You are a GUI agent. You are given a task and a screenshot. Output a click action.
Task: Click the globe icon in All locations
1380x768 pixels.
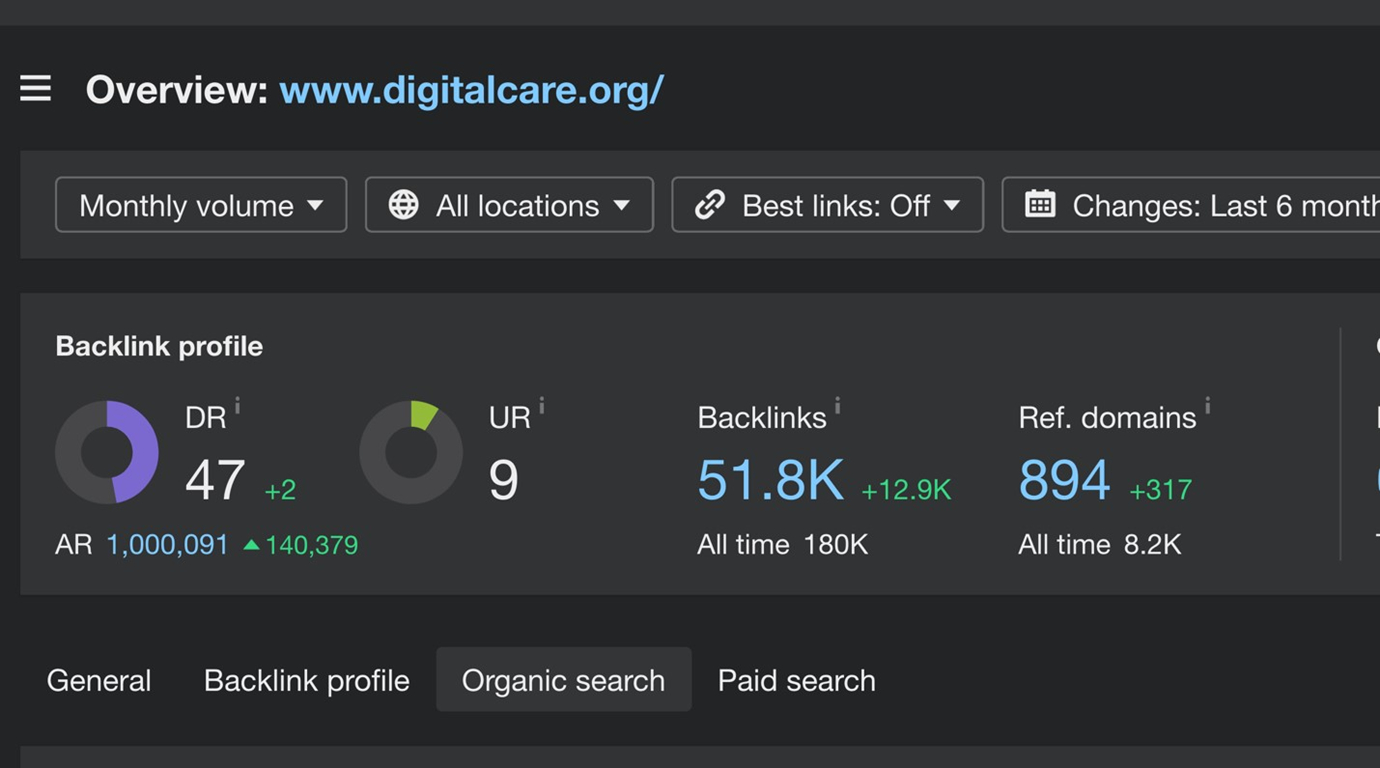(403, 205)
